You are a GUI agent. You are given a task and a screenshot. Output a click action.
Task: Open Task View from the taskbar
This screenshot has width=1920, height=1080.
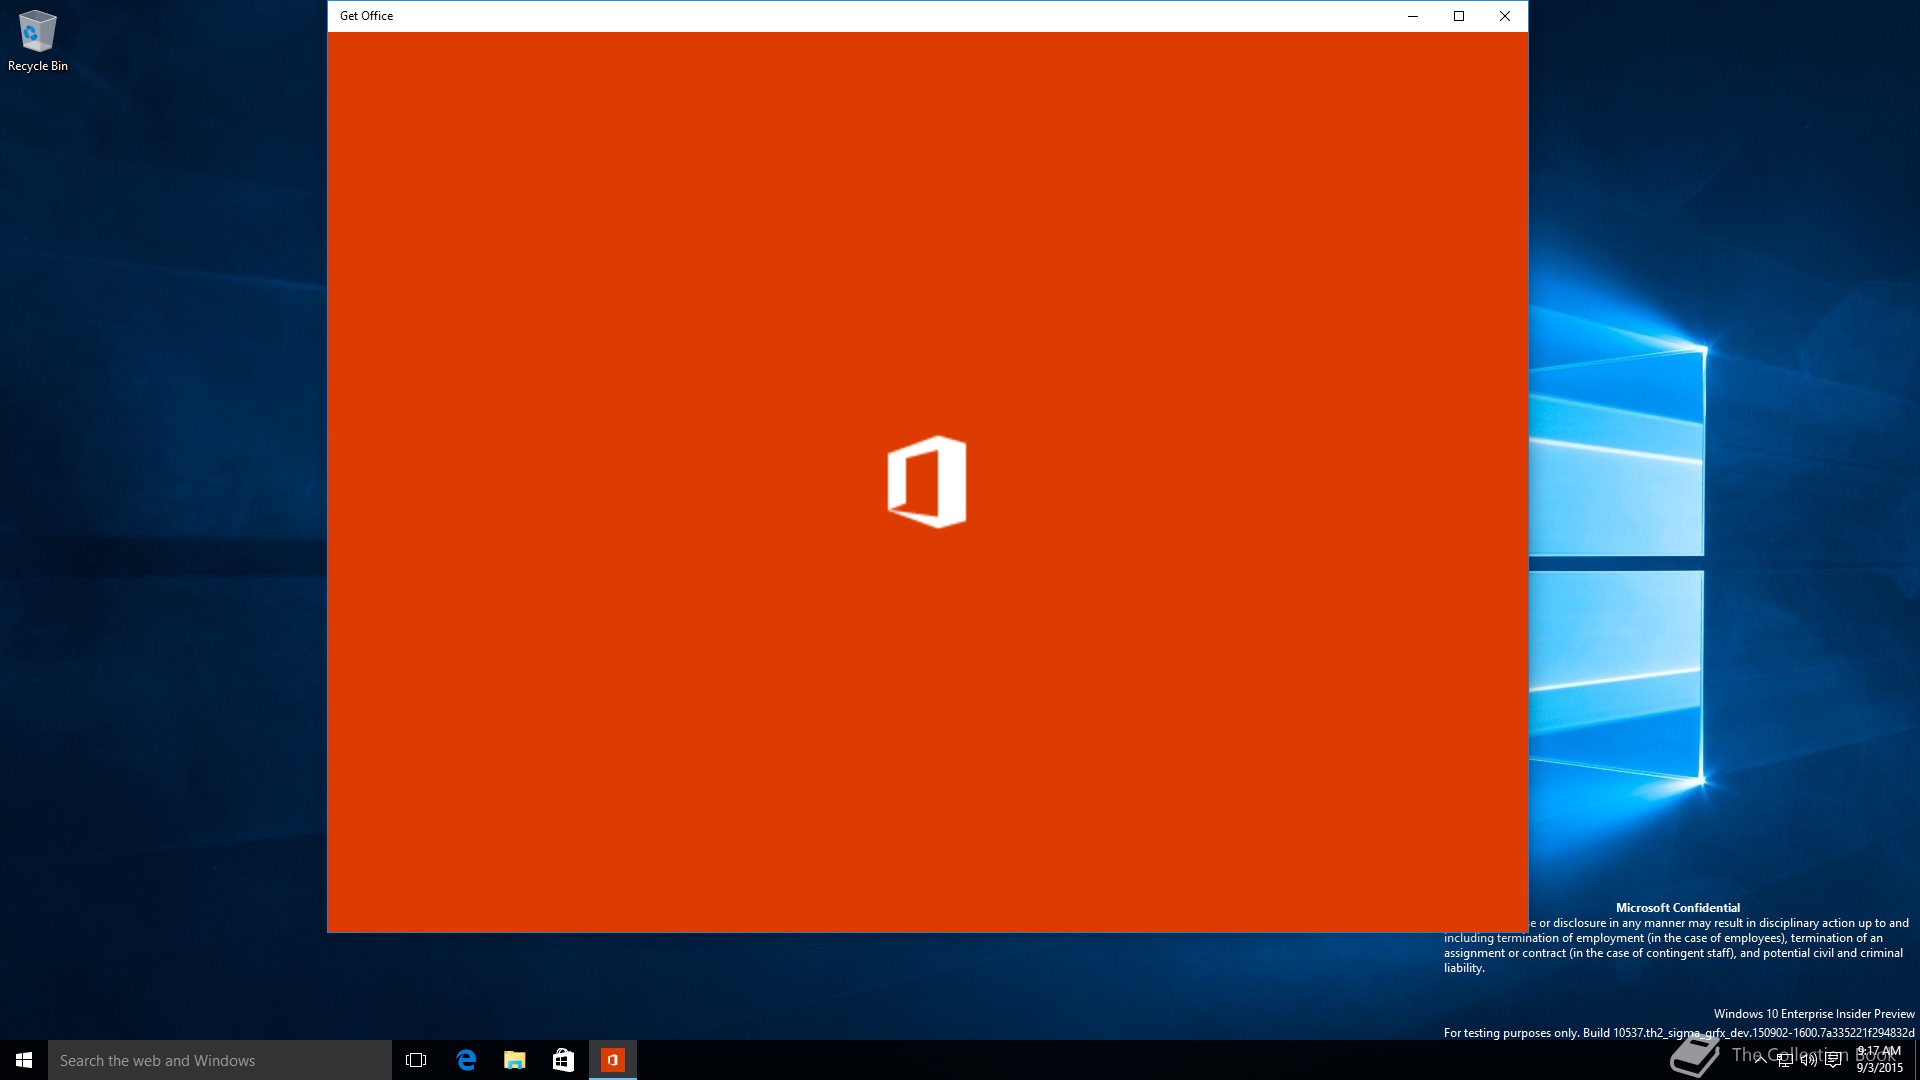tap(416, 1060)
